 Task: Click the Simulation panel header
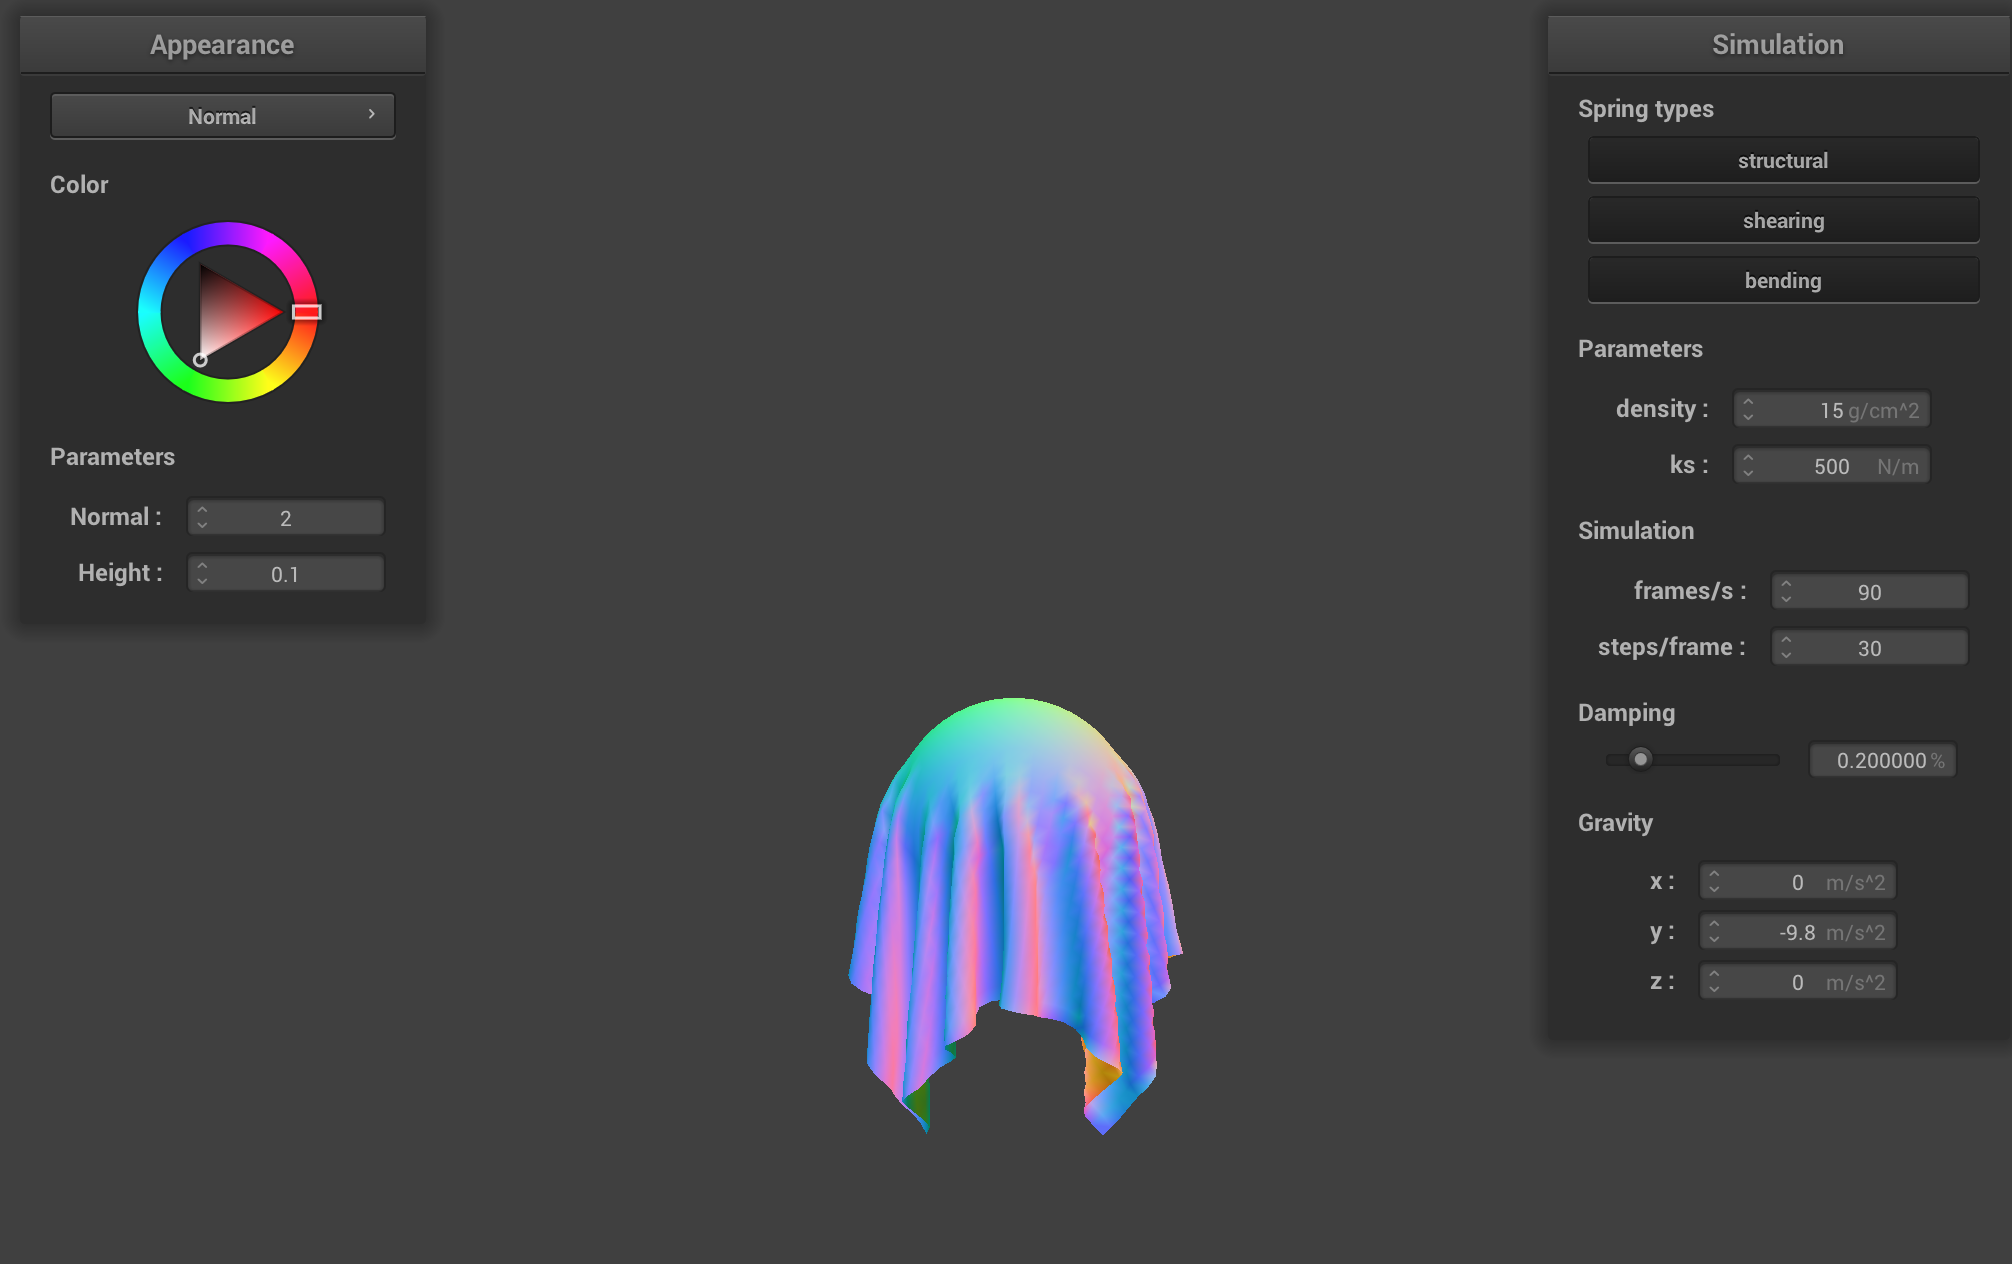click(x=1777, y=45)
